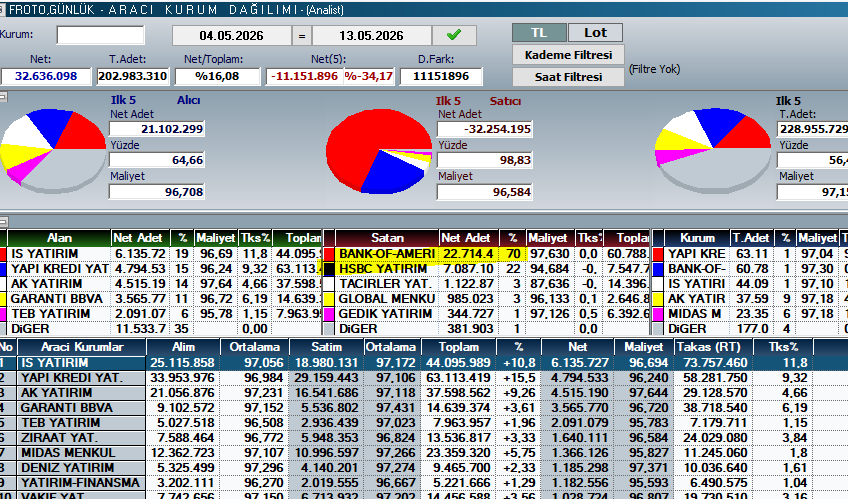
Task: Click the %-34,17 percentage value
Action: pyautogui.click(x=369, y=76)
